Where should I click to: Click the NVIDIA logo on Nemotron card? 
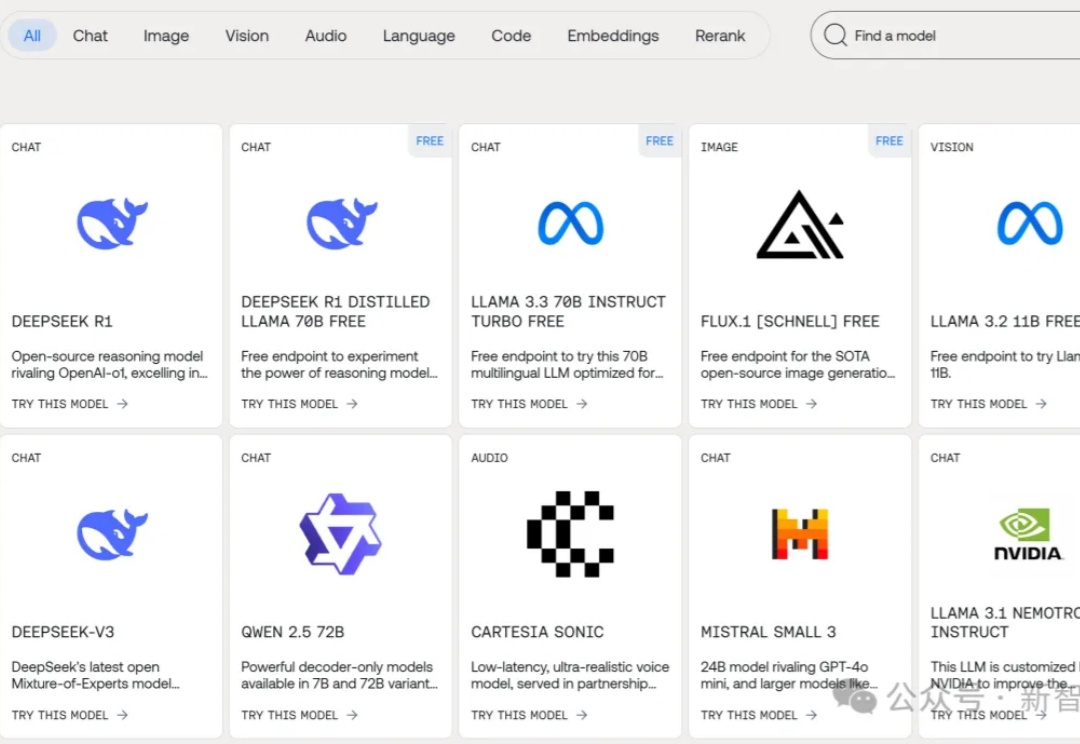[1028, 535]
